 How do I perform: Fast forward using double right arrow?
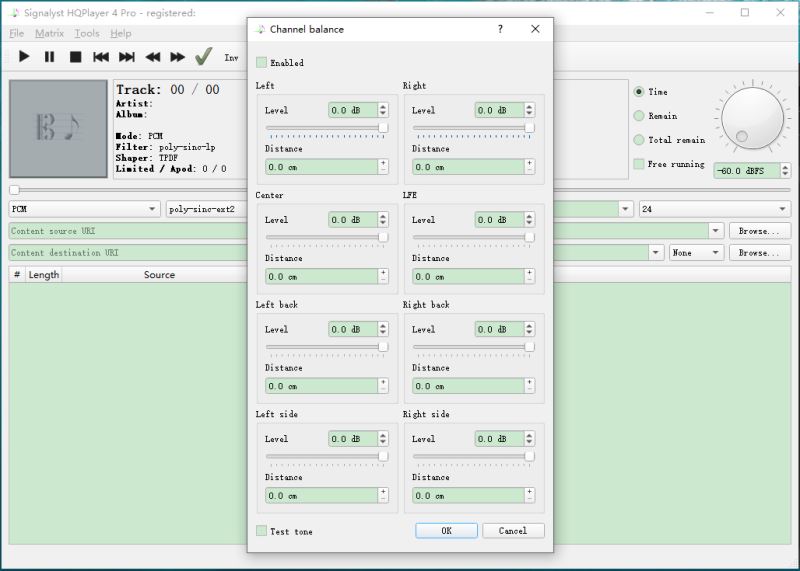(x=178, y=57)
